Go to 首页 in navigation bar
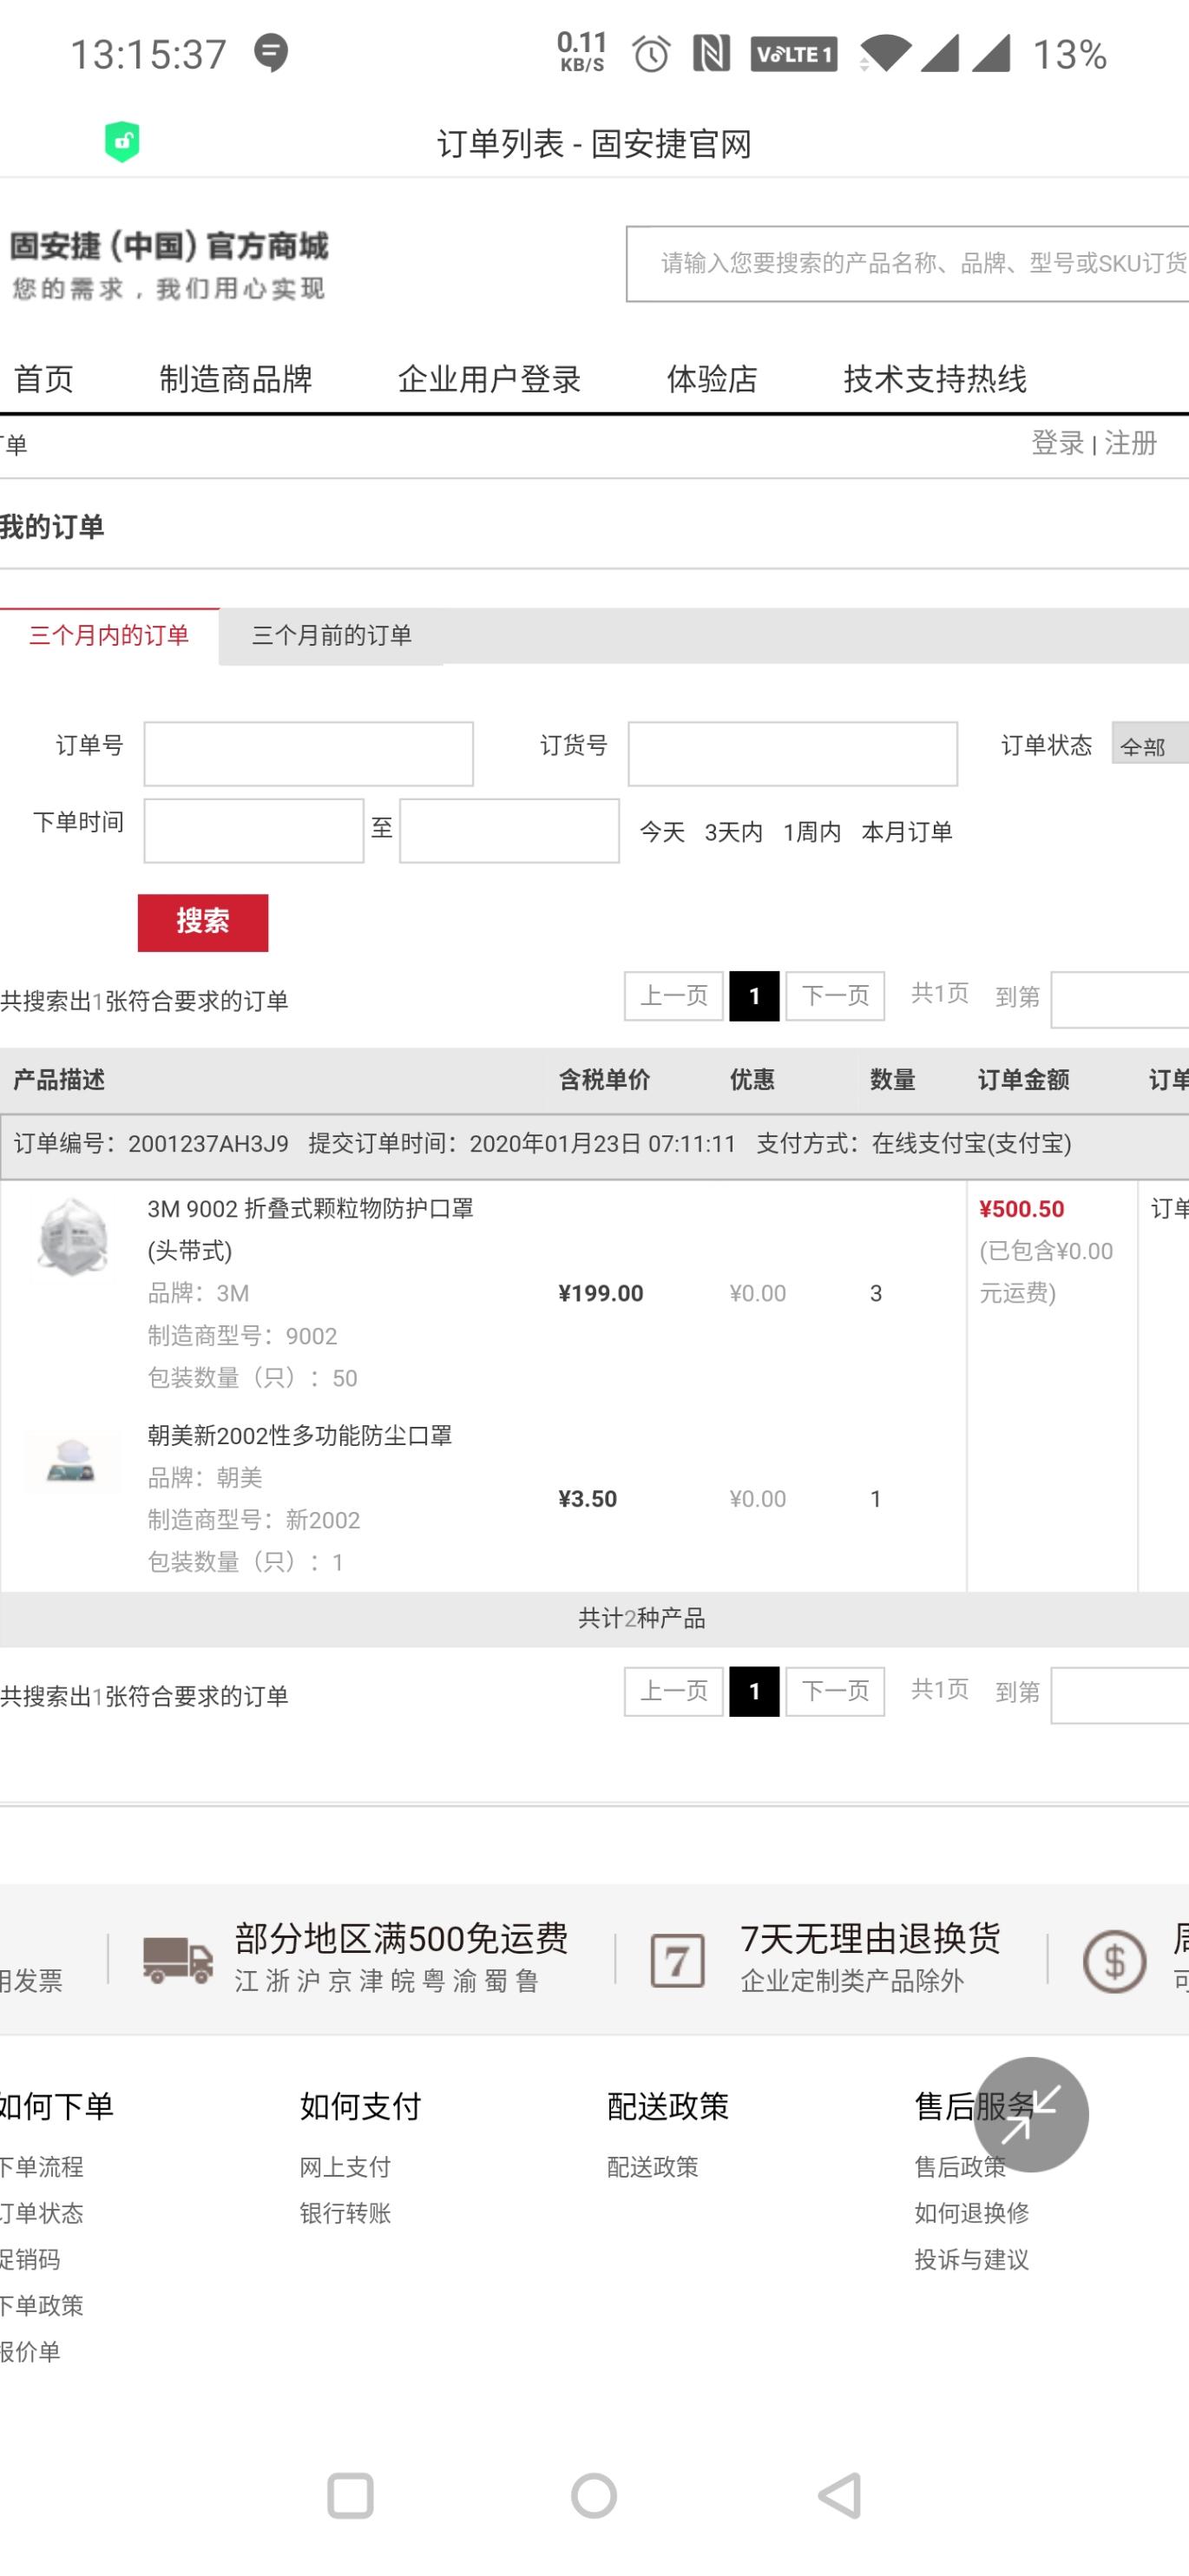1189x2576 pixels. pos(43,379)
